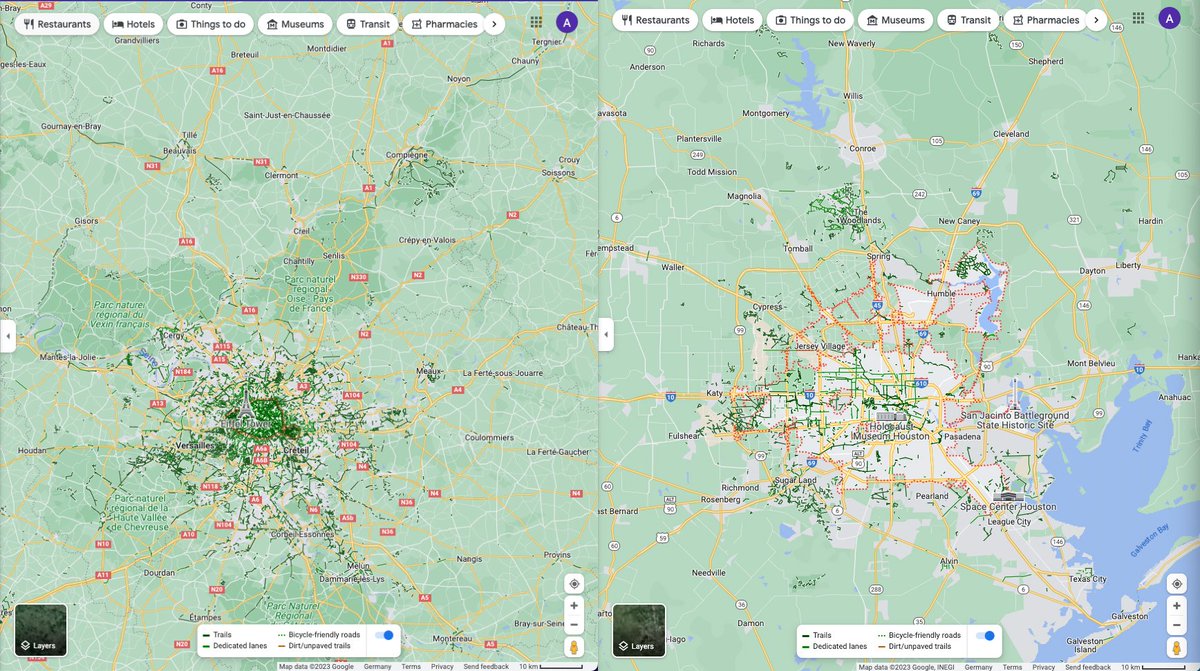Select Hotels chip on Houston map
1200x671 pixels.
coord(732,20)
